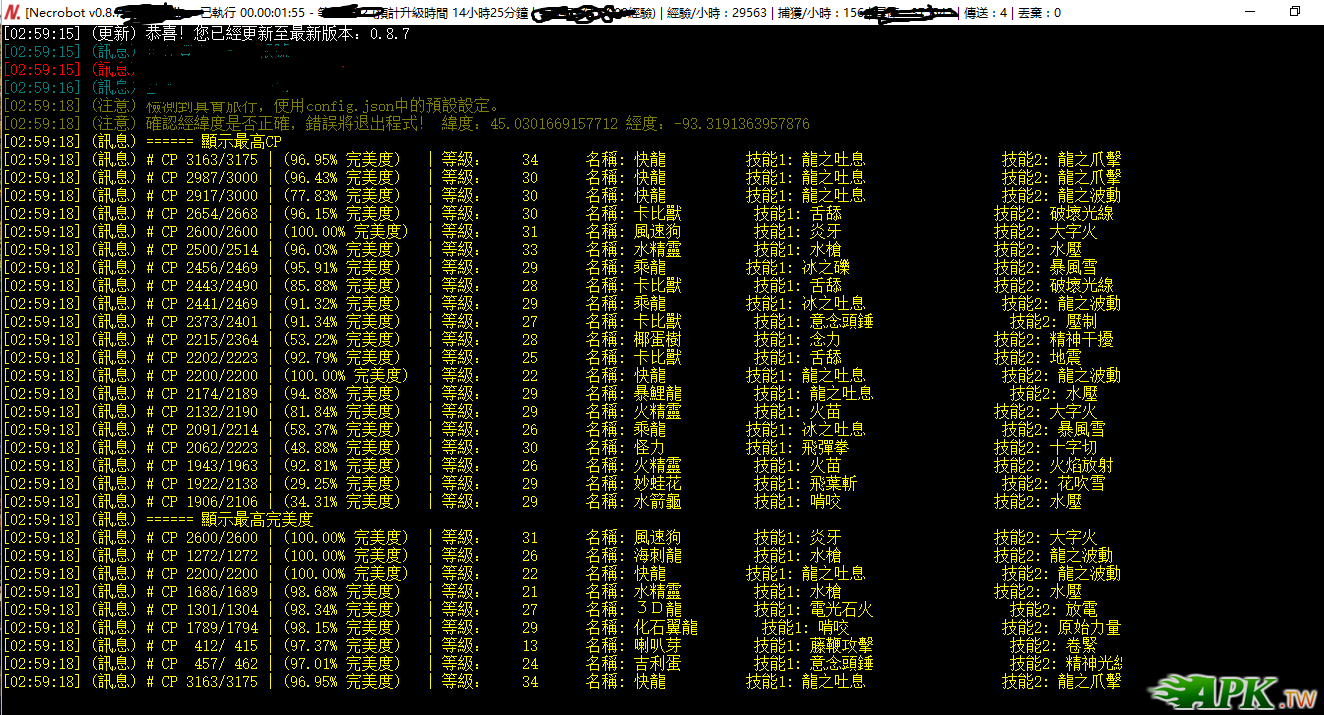The width and height of the screenshot is (1324, 715).
Task: Click the latitude value 45.0301669157712
Action: click(x=555, y=123)
